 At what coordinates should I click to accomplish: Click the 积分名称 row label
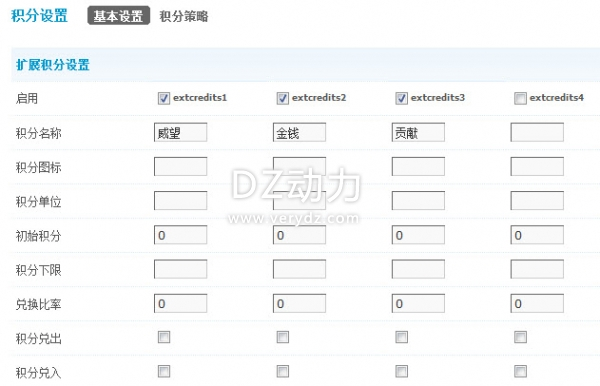[38, 133]
